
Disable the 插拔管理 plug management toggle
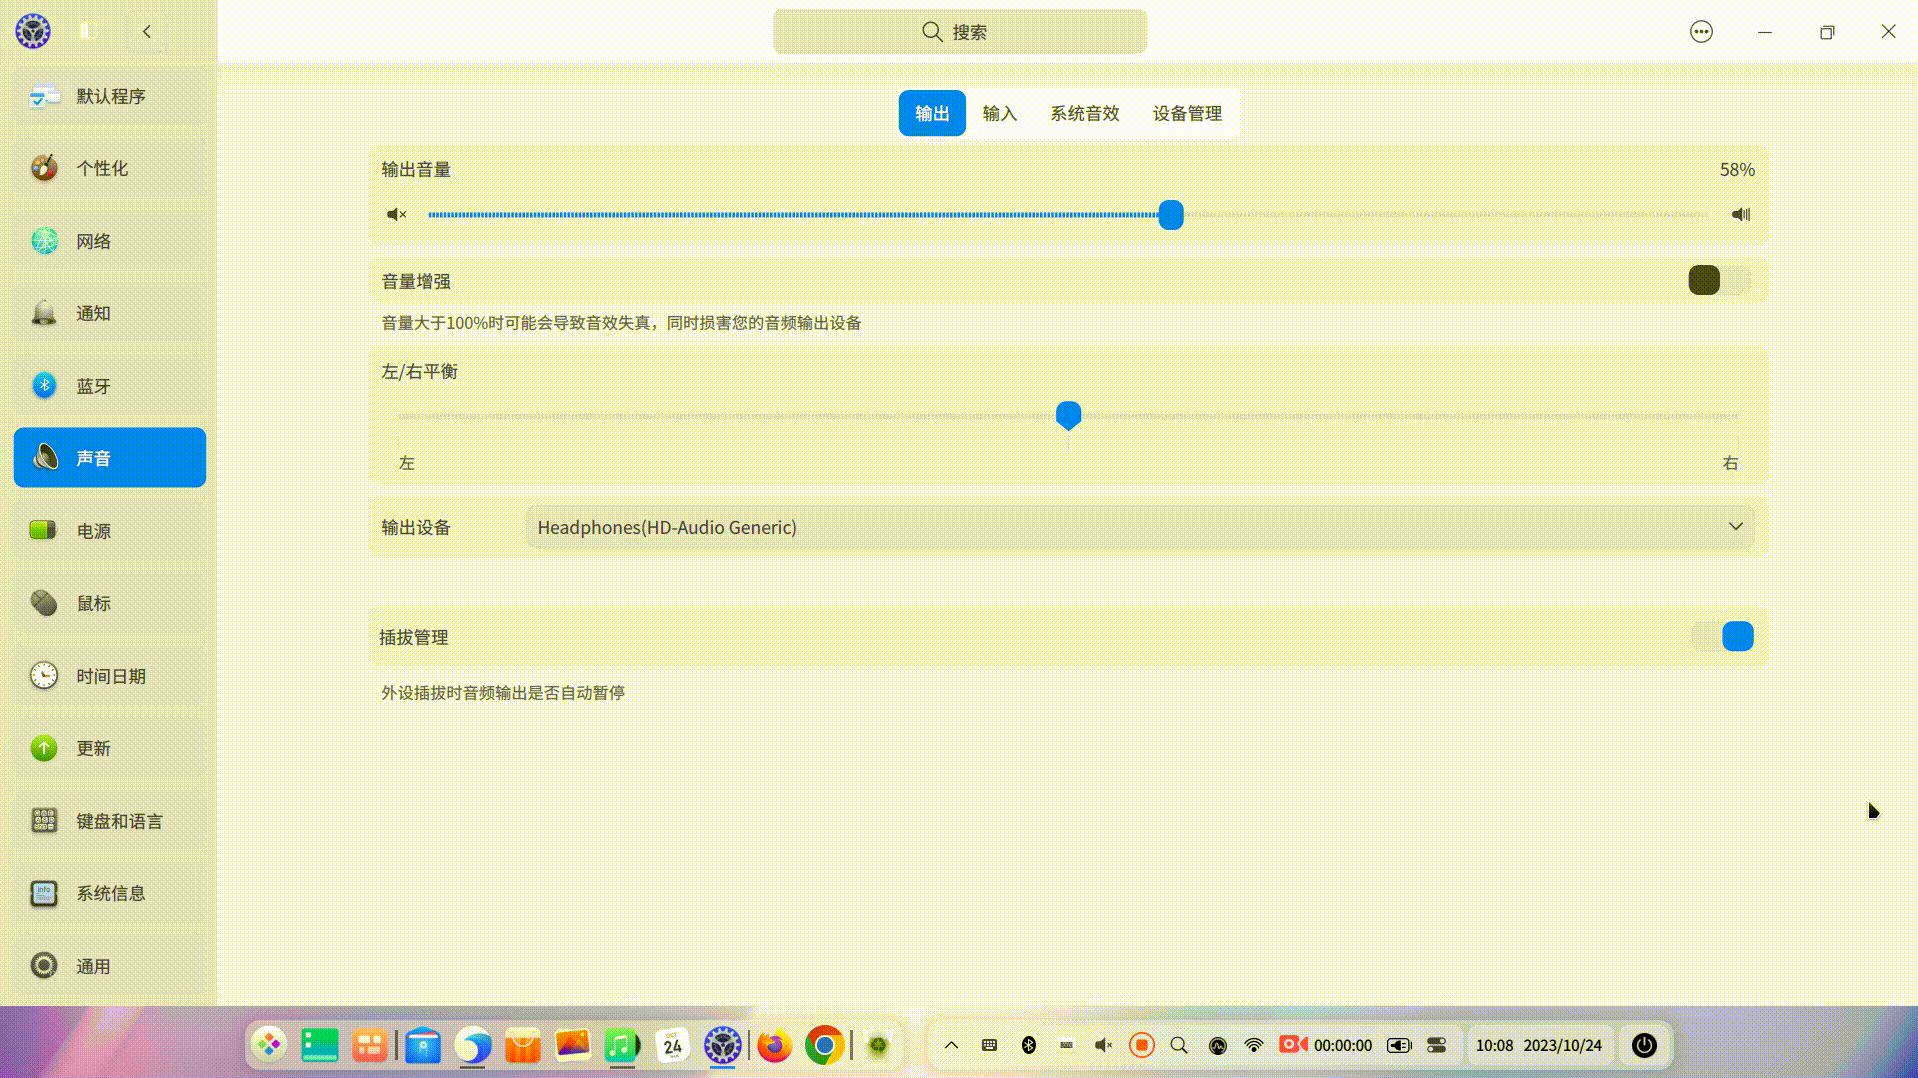pyautogui.click(x=1722, y=636)
